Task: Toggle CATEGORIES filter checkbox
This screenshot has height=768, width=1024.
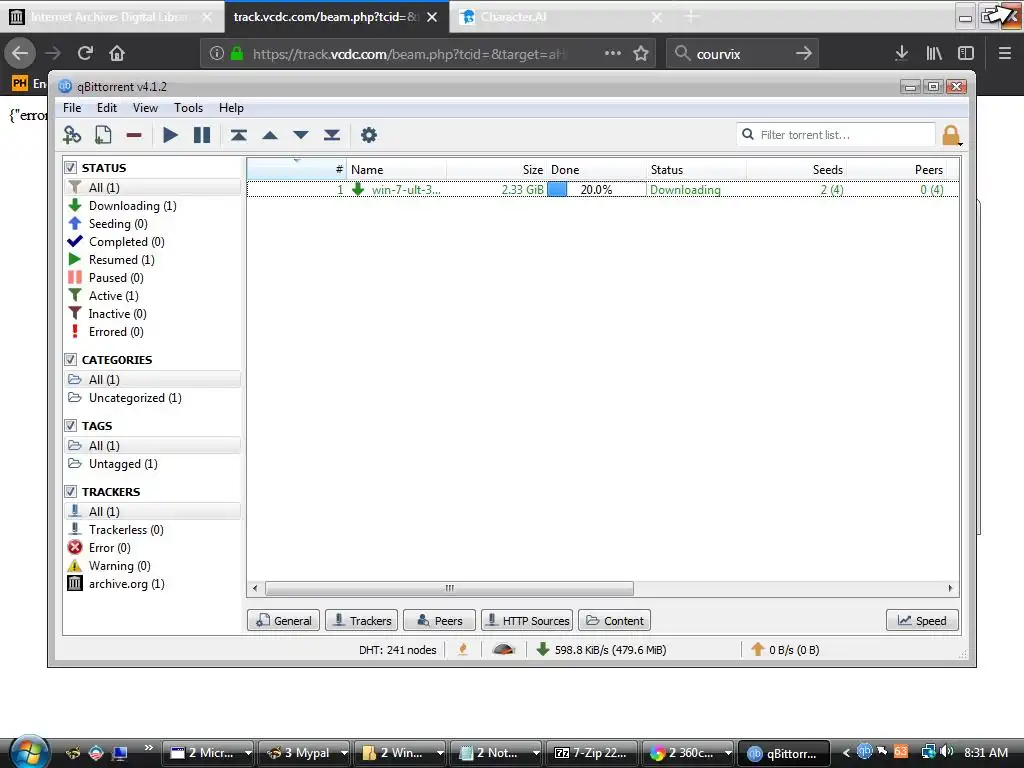Action: [71, 359]
